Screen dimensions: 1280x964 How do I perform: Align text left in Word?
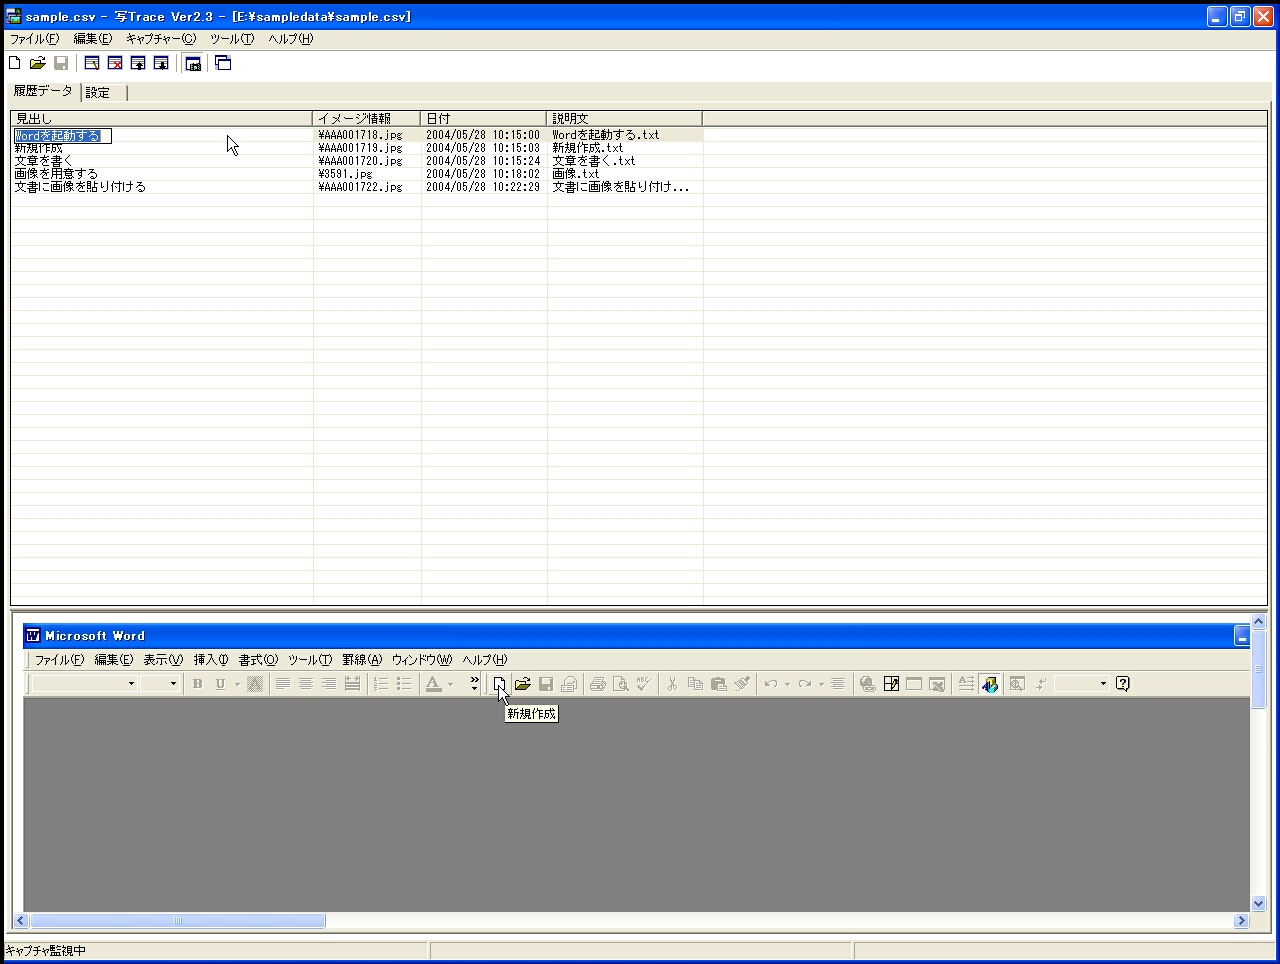[283, 684]
